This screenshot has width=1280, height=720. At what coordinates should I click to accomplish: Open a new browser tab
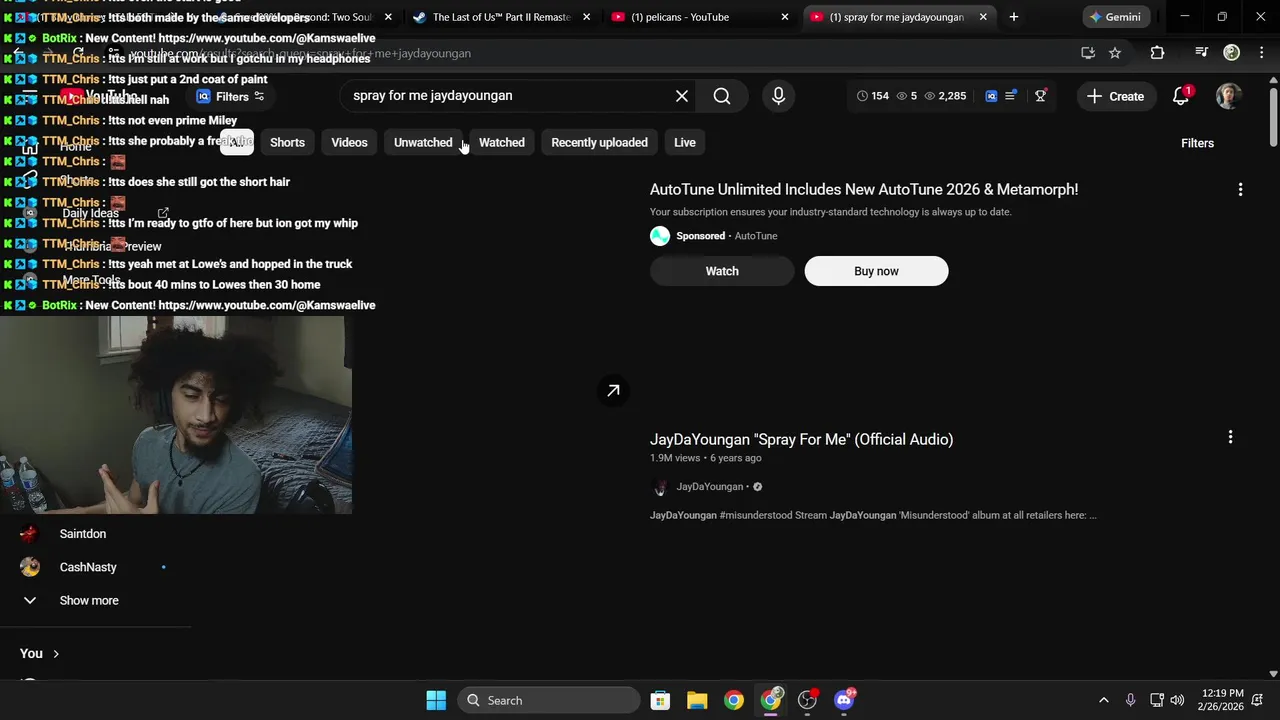point(1013,17)
